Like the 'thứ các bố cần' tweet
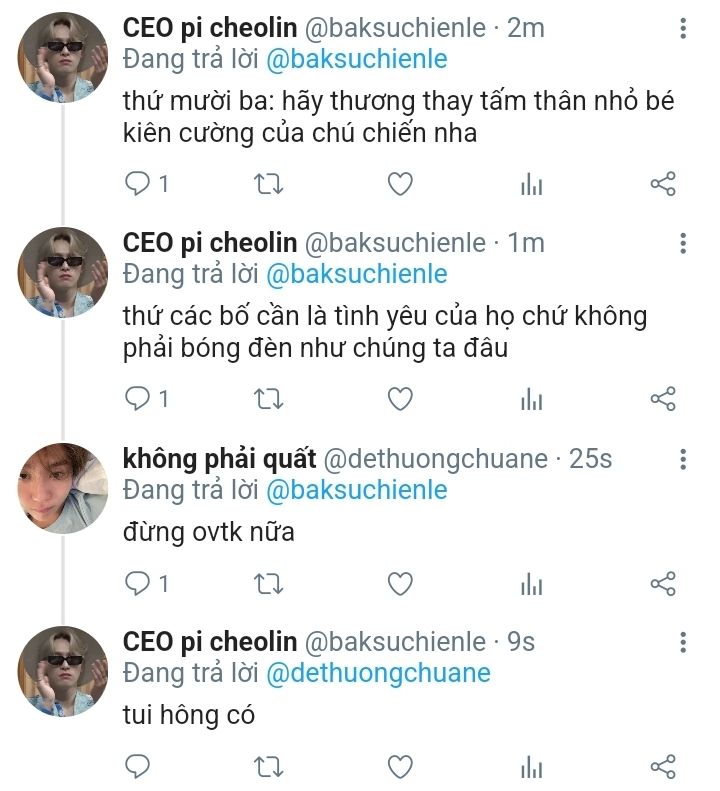The width and height of the screenshot is (720, 791). tap(400, 399)
